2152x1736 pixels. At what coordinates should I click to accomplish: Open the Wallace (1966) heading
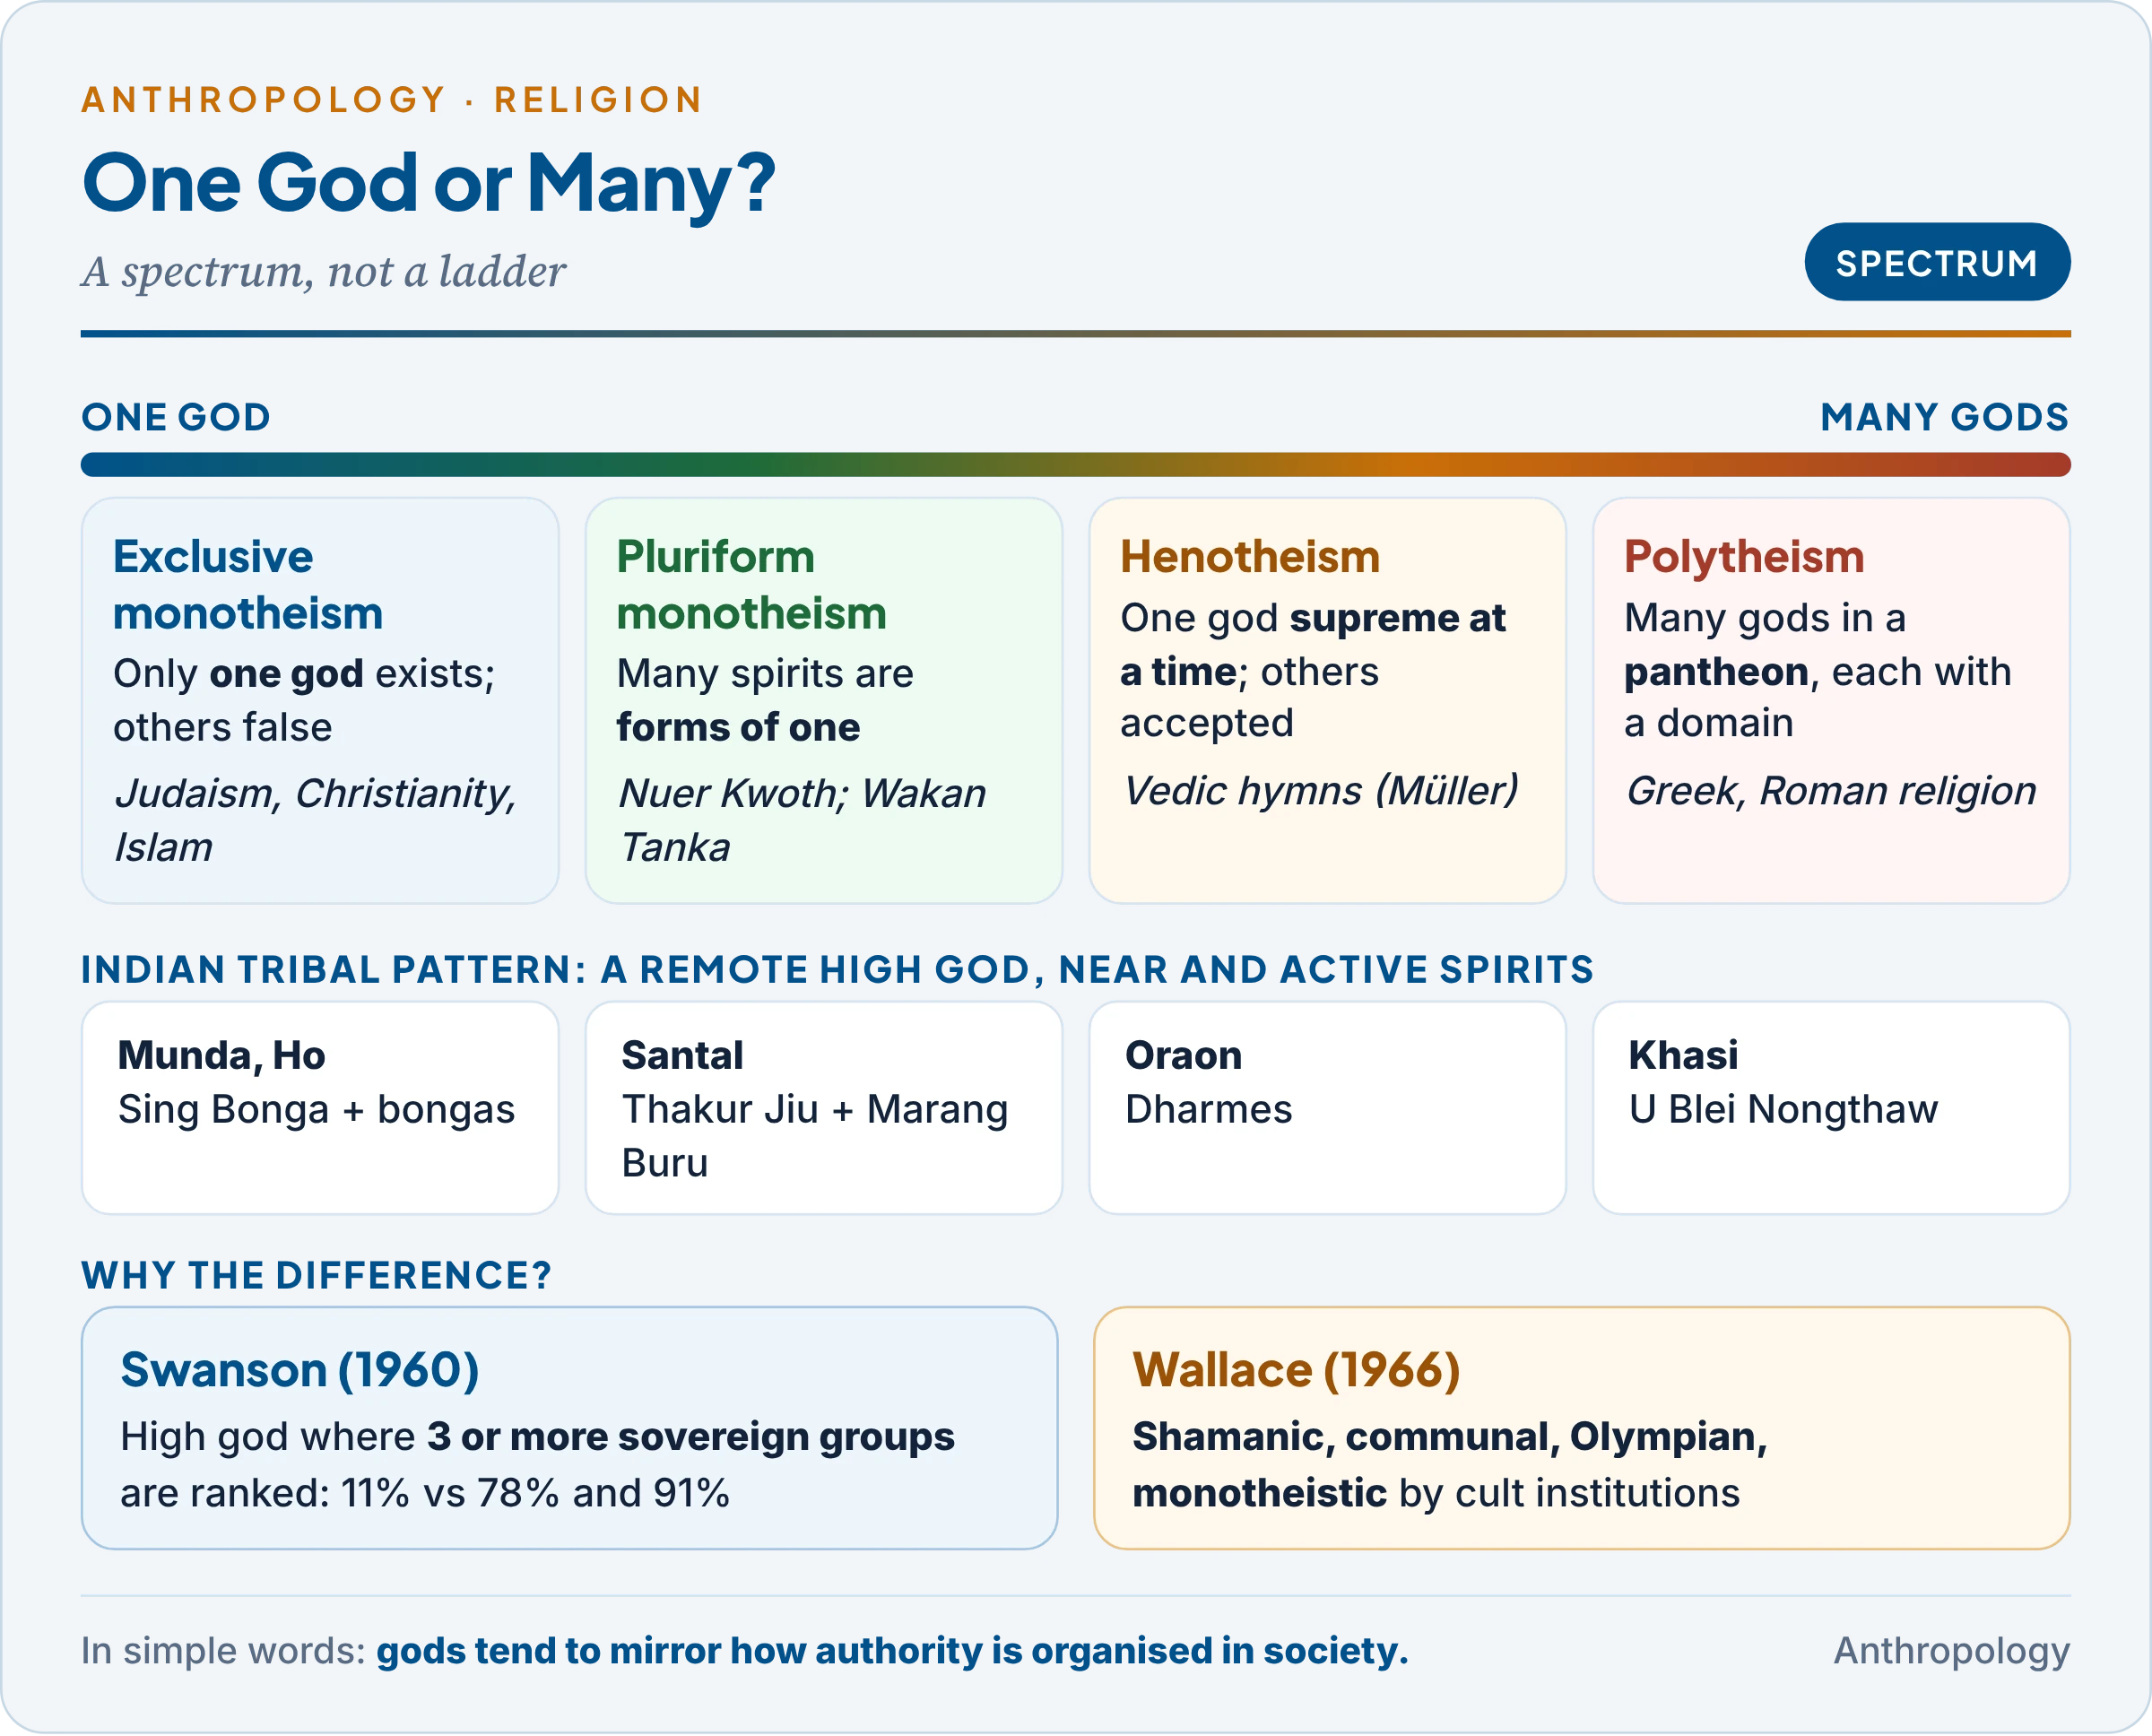point(1296,1370)
